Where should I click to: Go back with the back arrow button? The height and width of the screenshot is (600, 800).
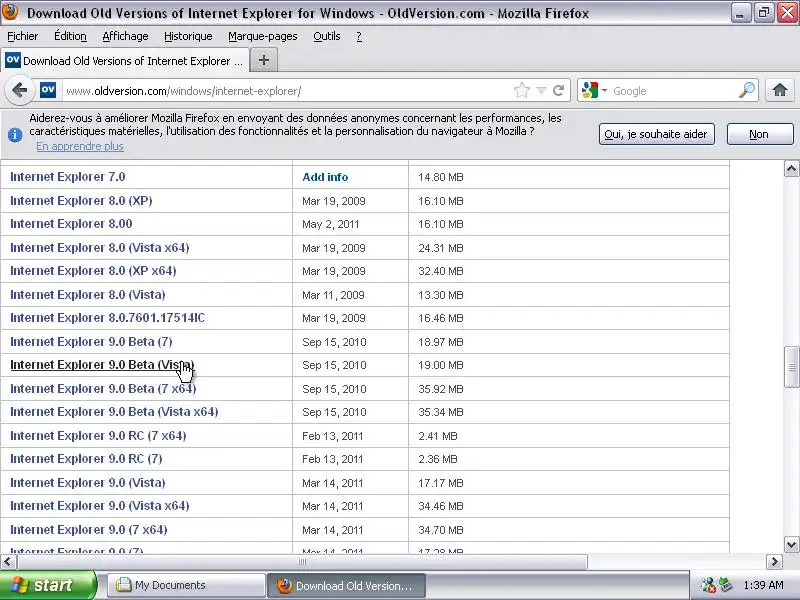point(19,91)
